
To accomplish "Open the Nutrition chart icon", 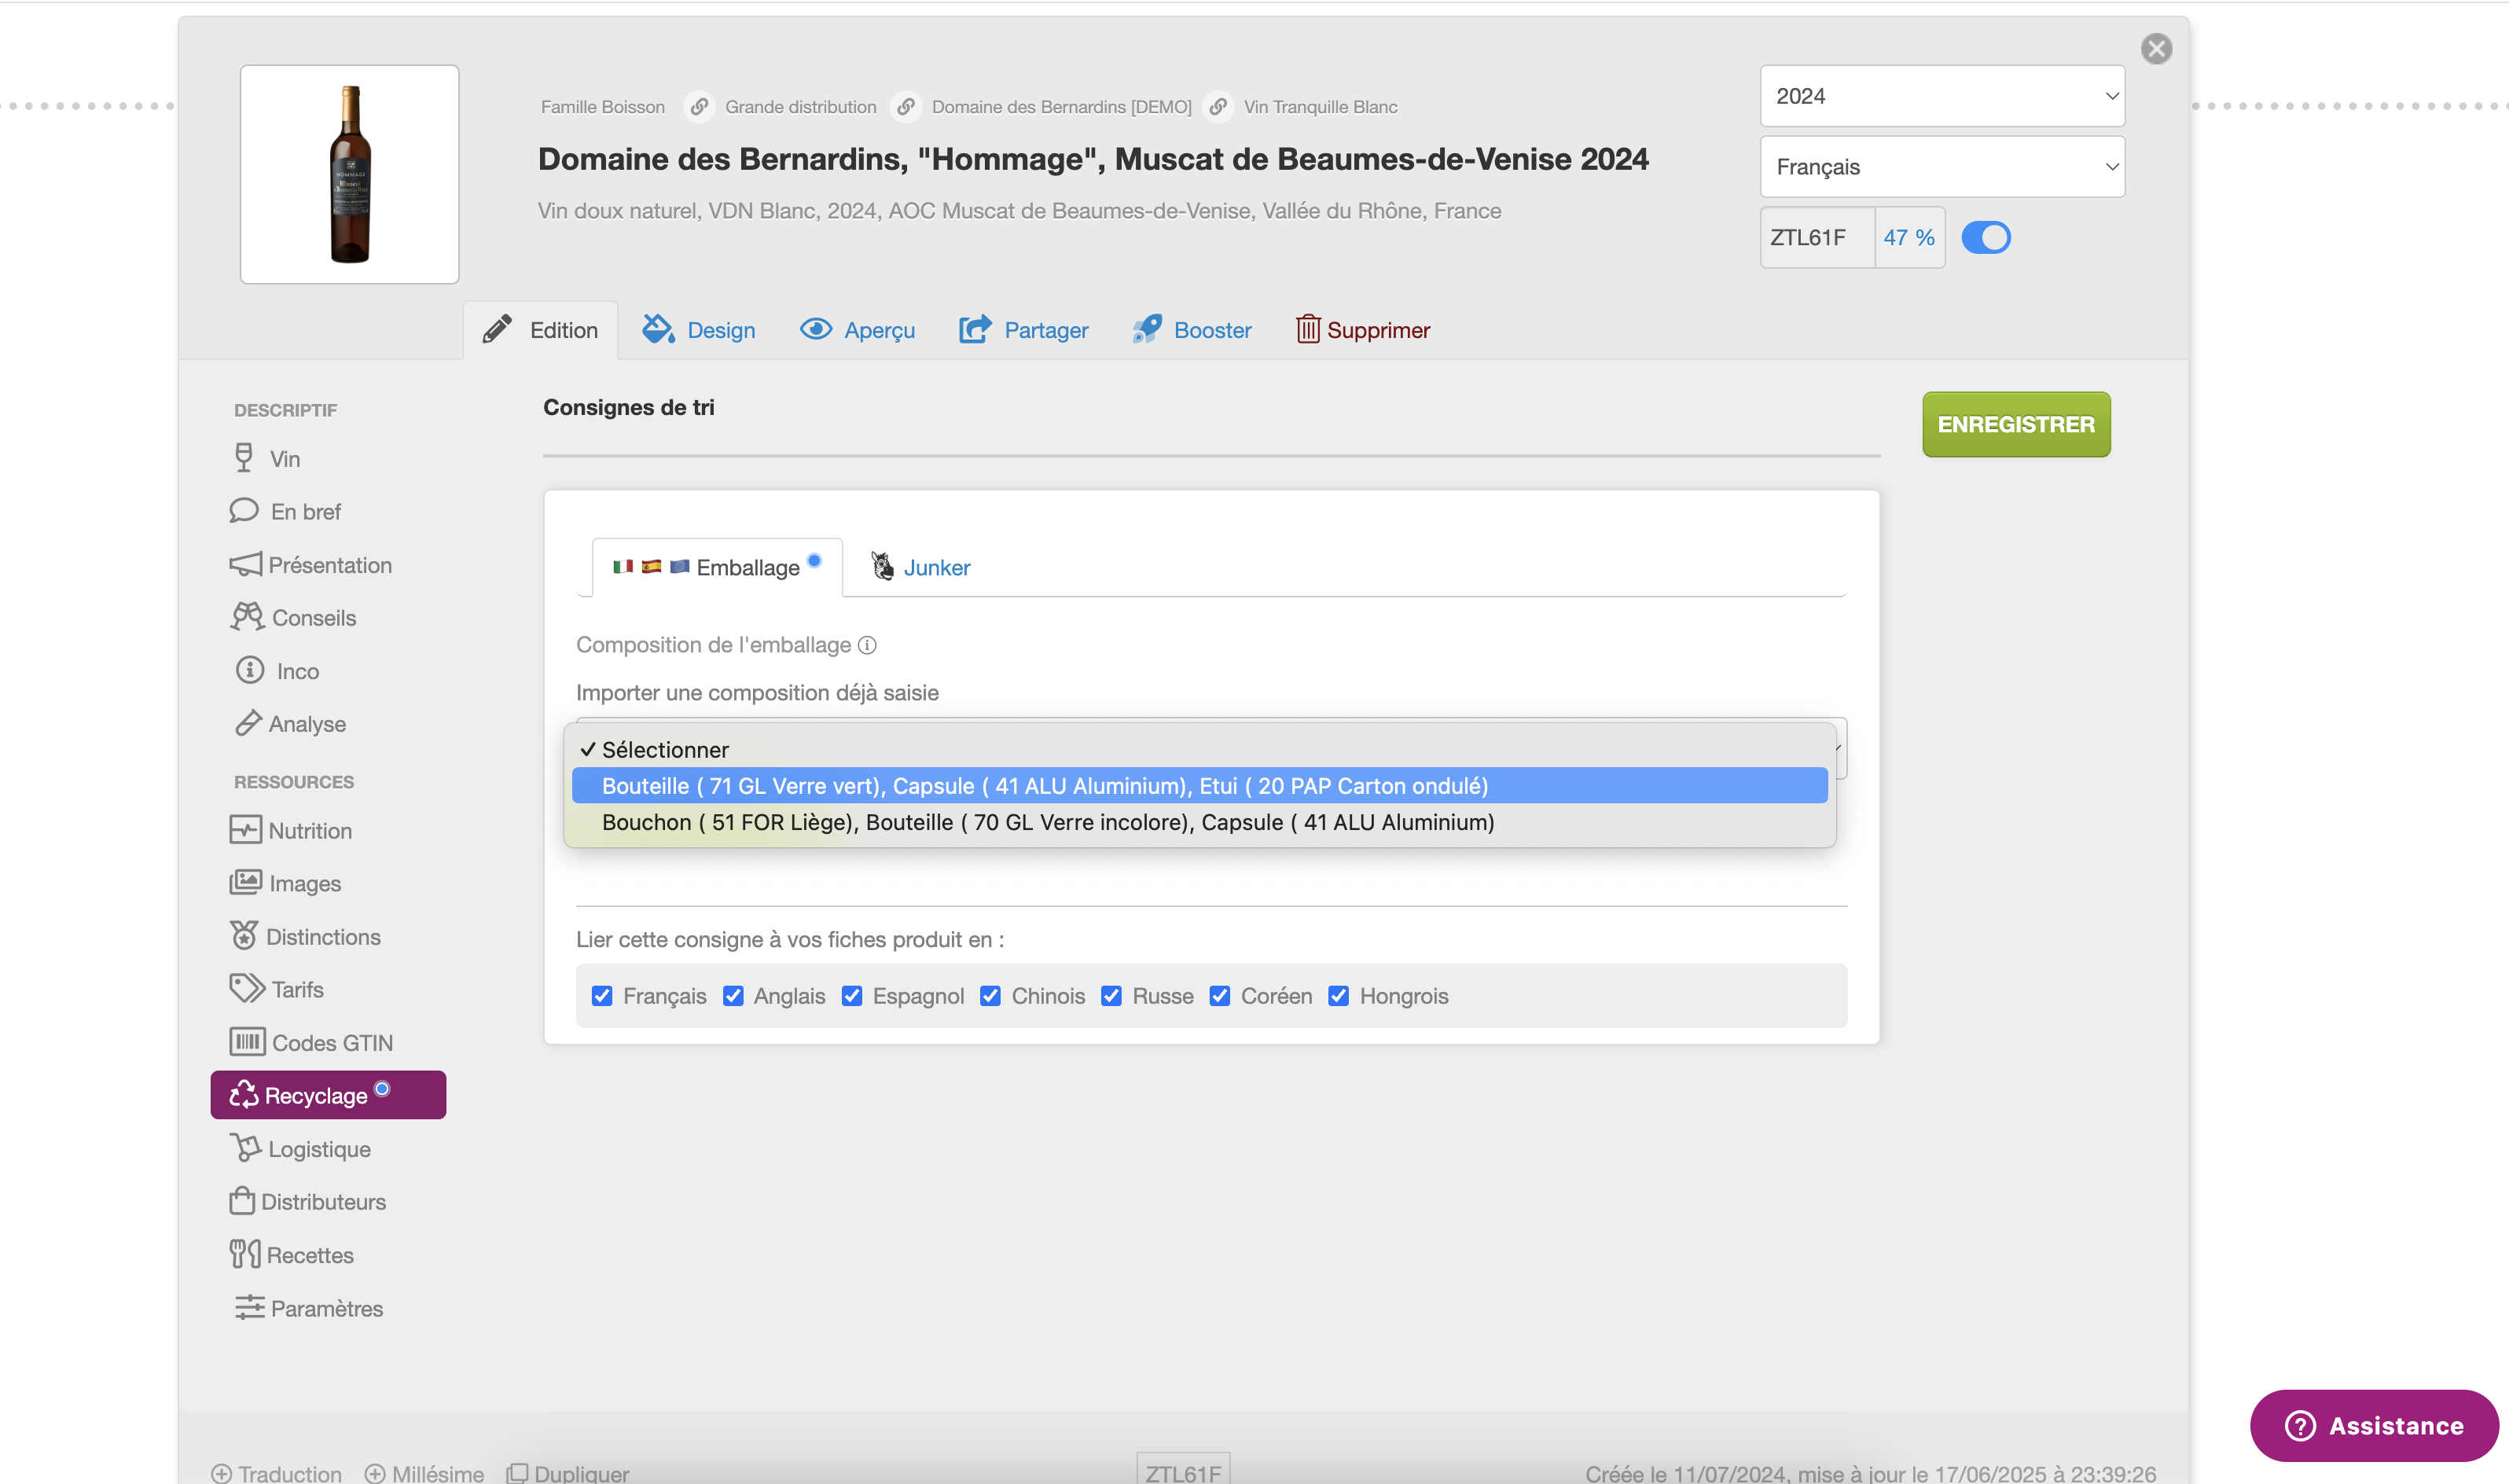I will pos(245,830).
